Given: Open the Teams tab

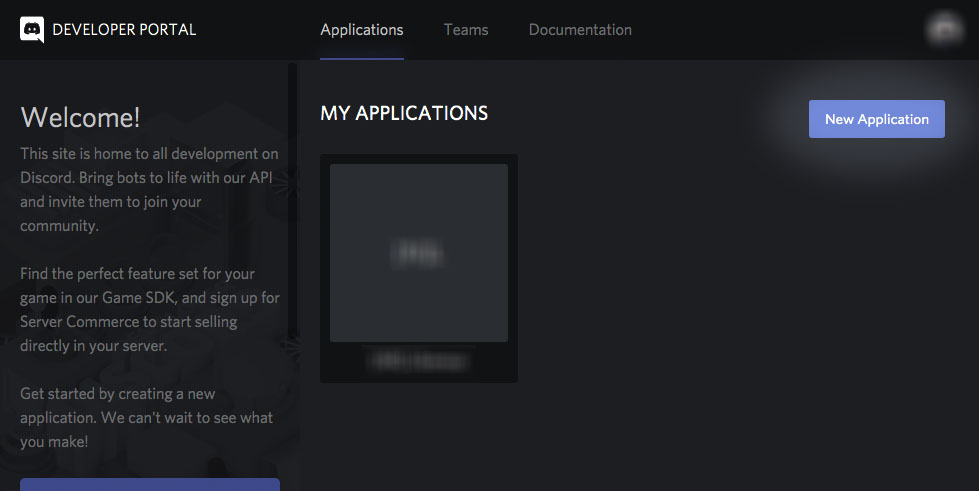Looking at the screenshot, I should coord(466,29).
